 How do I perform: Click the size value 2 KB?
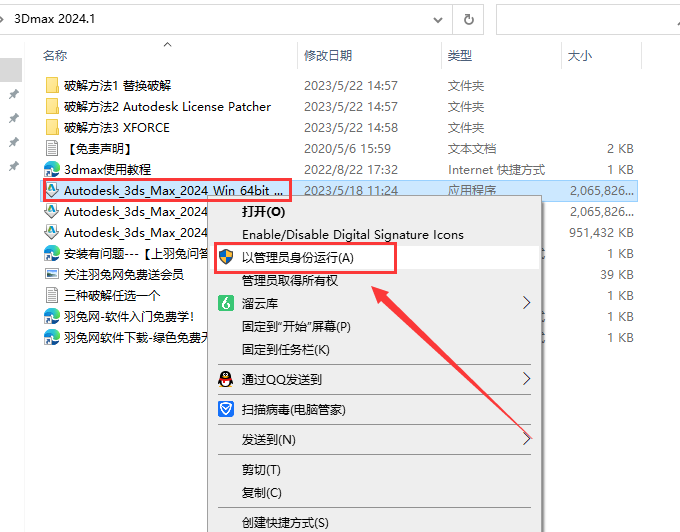(620, 149)
